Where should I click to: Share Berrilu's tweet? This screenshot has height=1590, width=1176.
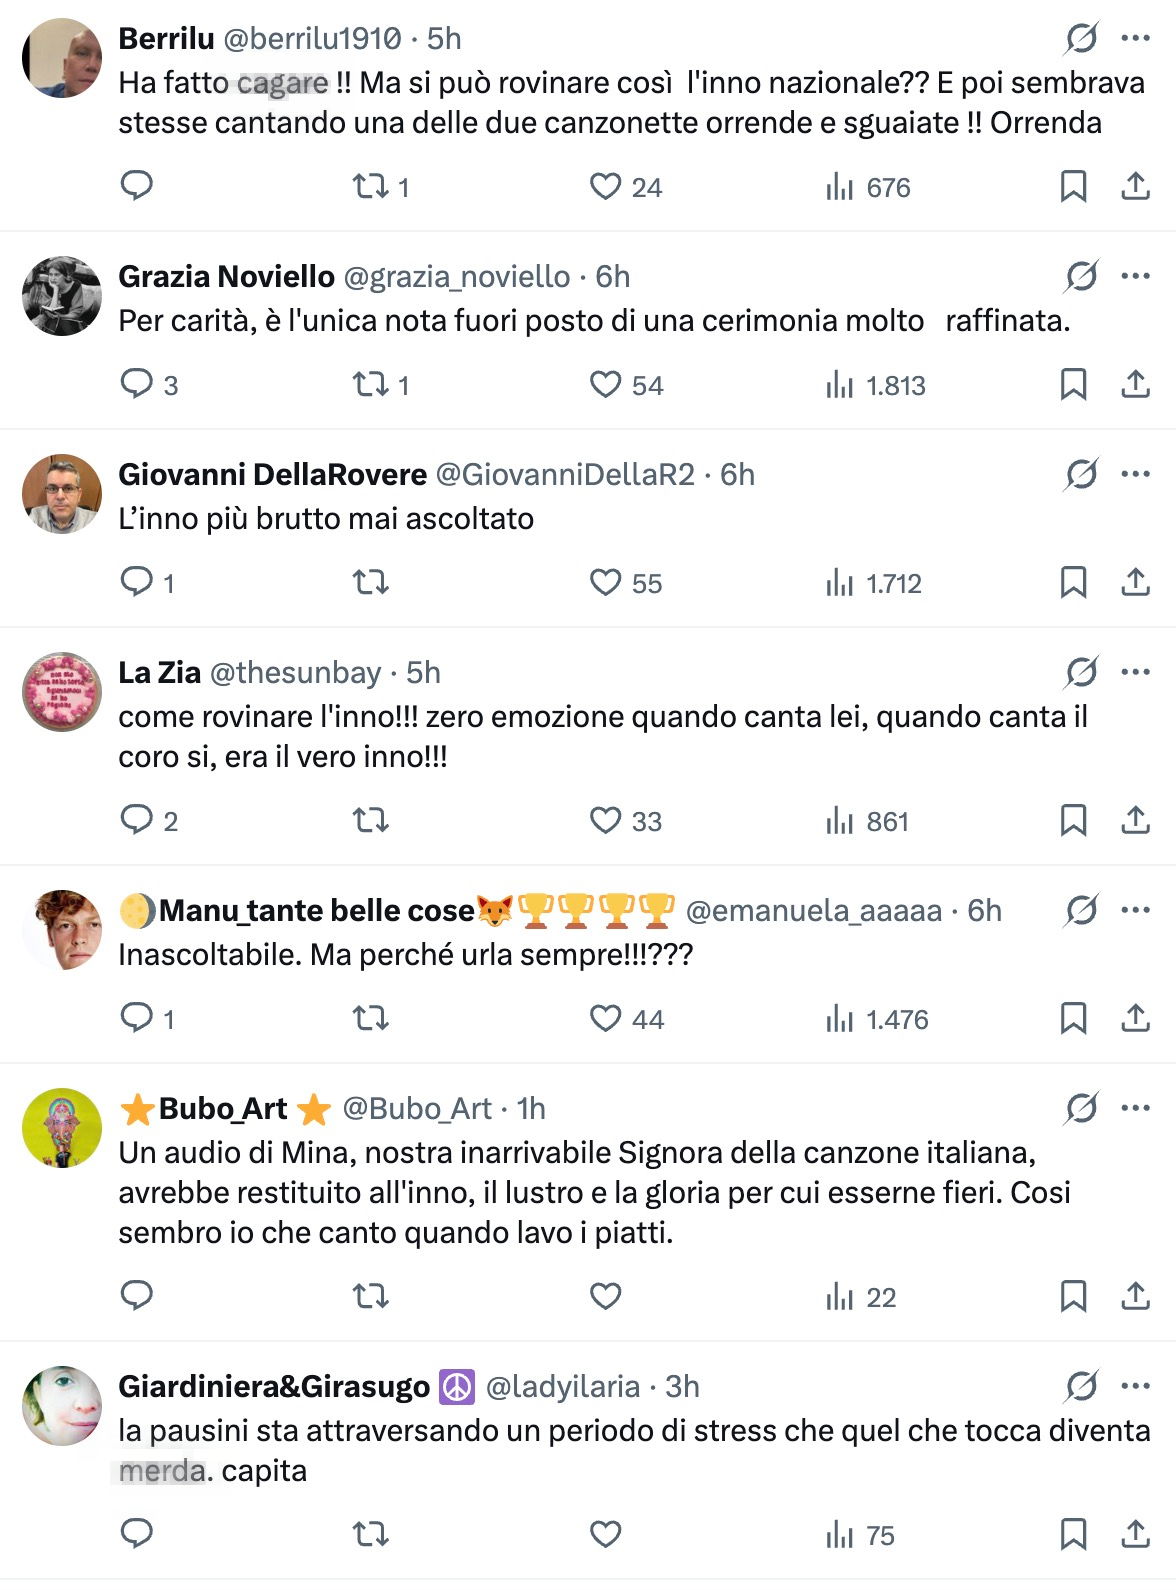[x=1135, y=186]
